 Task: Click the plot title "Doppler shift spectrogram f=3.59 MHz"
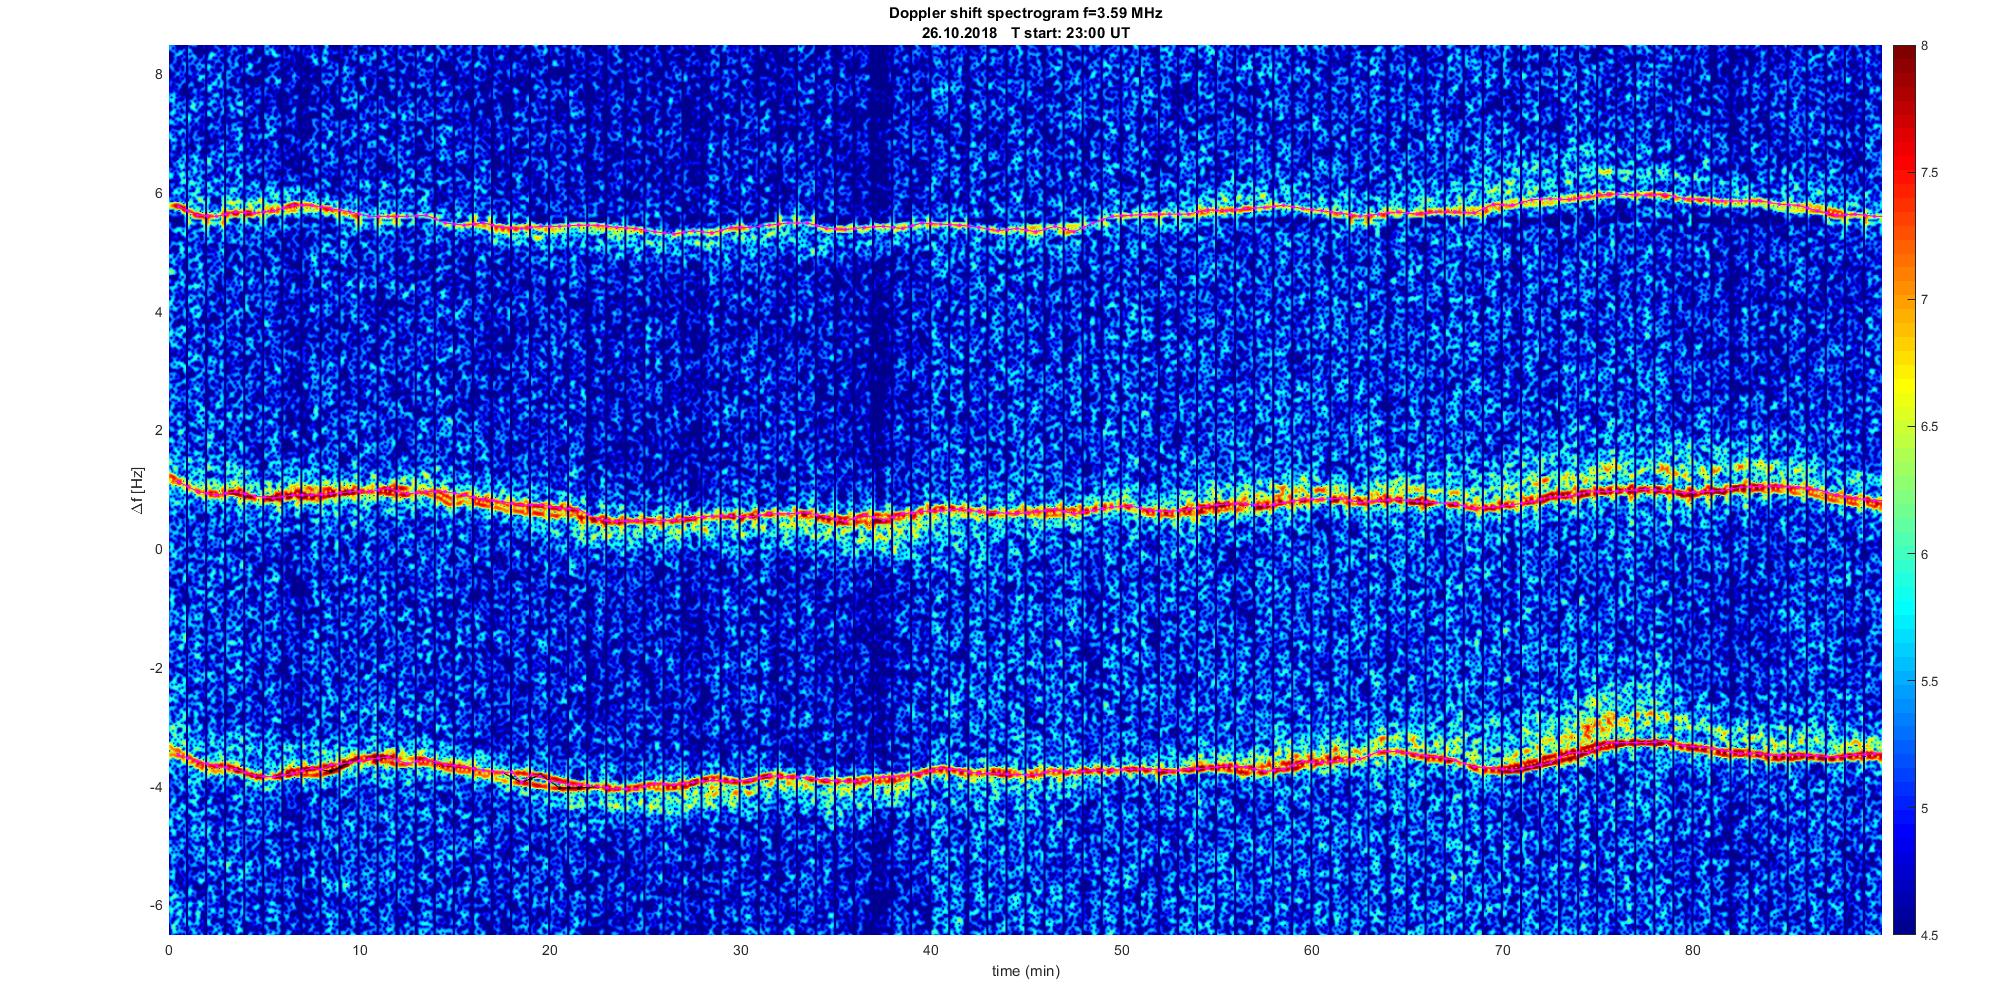click(x=1026, y=14)
